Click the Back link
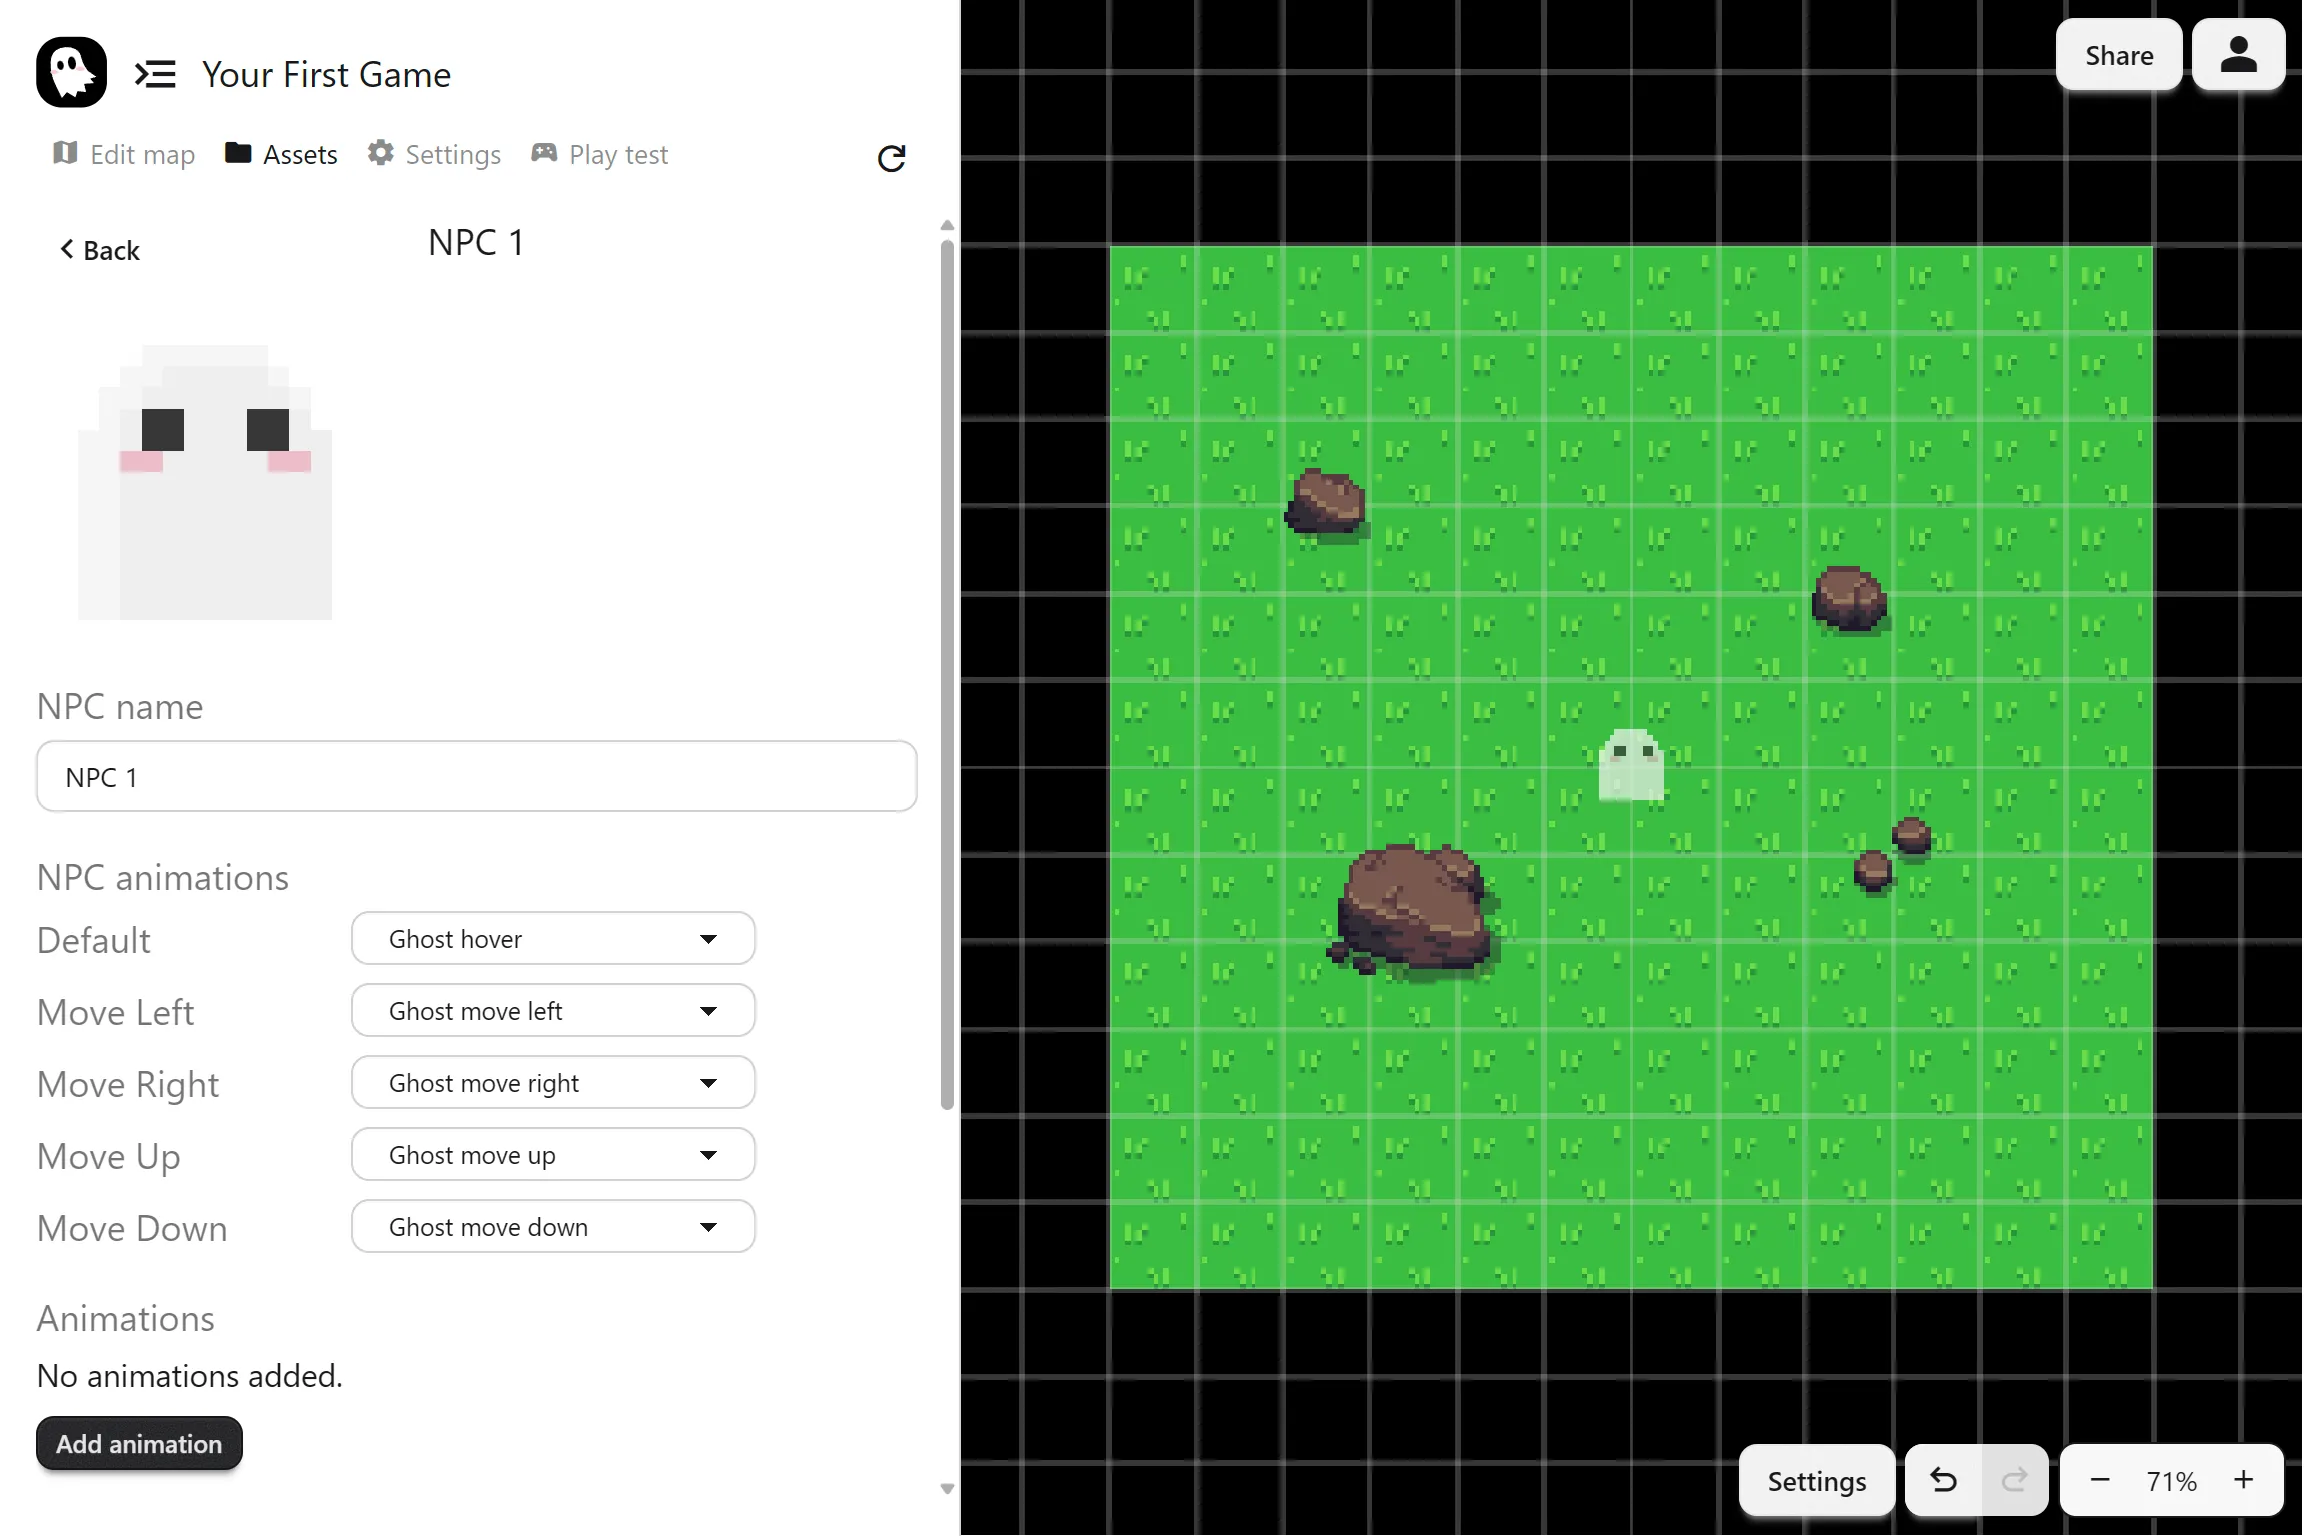The width and height of the screenshot is (2304, 1536). 100,250
